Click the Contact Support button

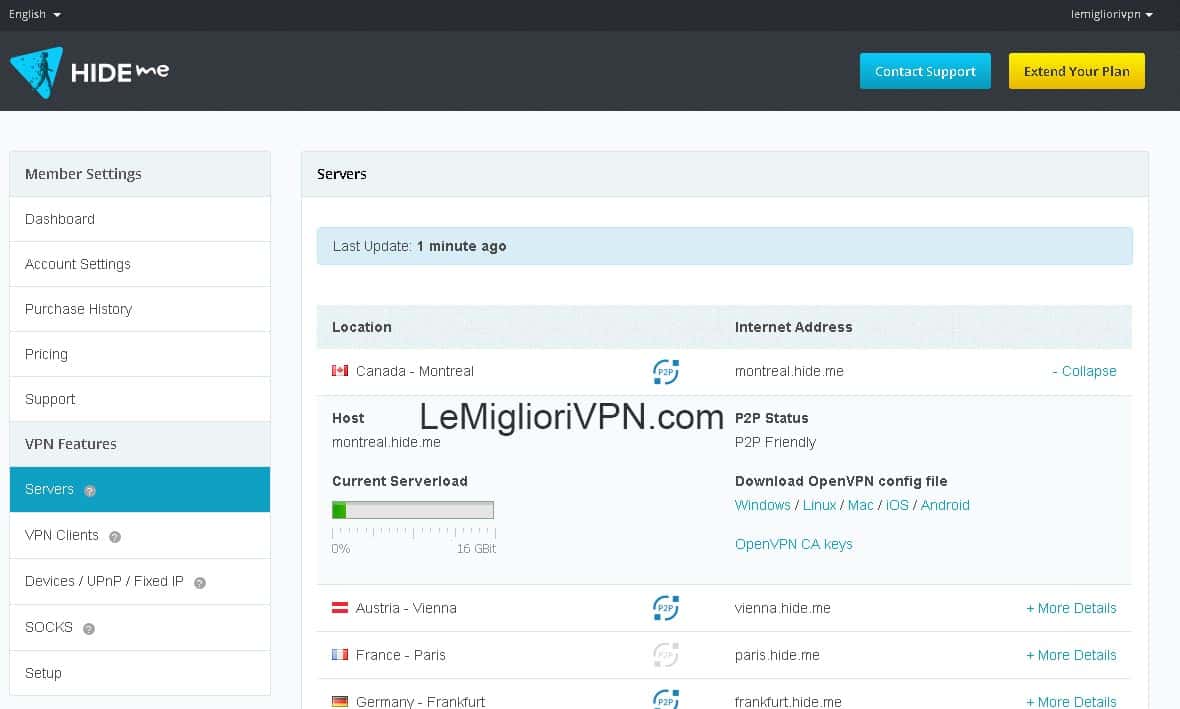click(x=925, y=71)
